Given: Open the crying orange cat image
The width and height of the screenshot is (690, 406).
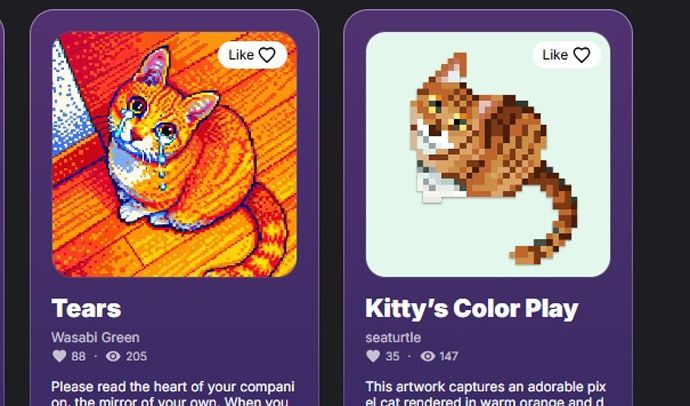Looking at the screenshot, I should click(174, 154).
